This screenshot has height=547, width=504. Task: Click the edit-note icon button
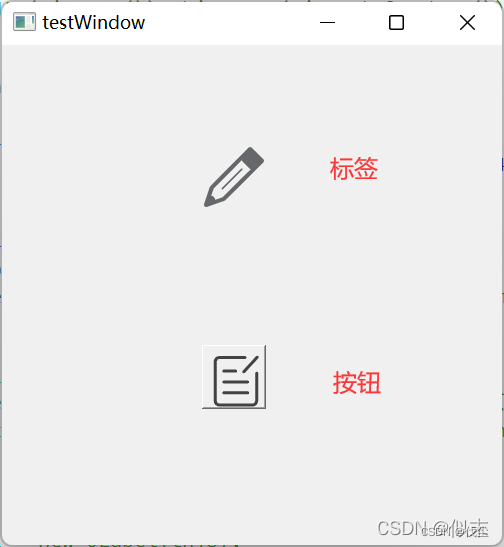(x=234, y=377)
